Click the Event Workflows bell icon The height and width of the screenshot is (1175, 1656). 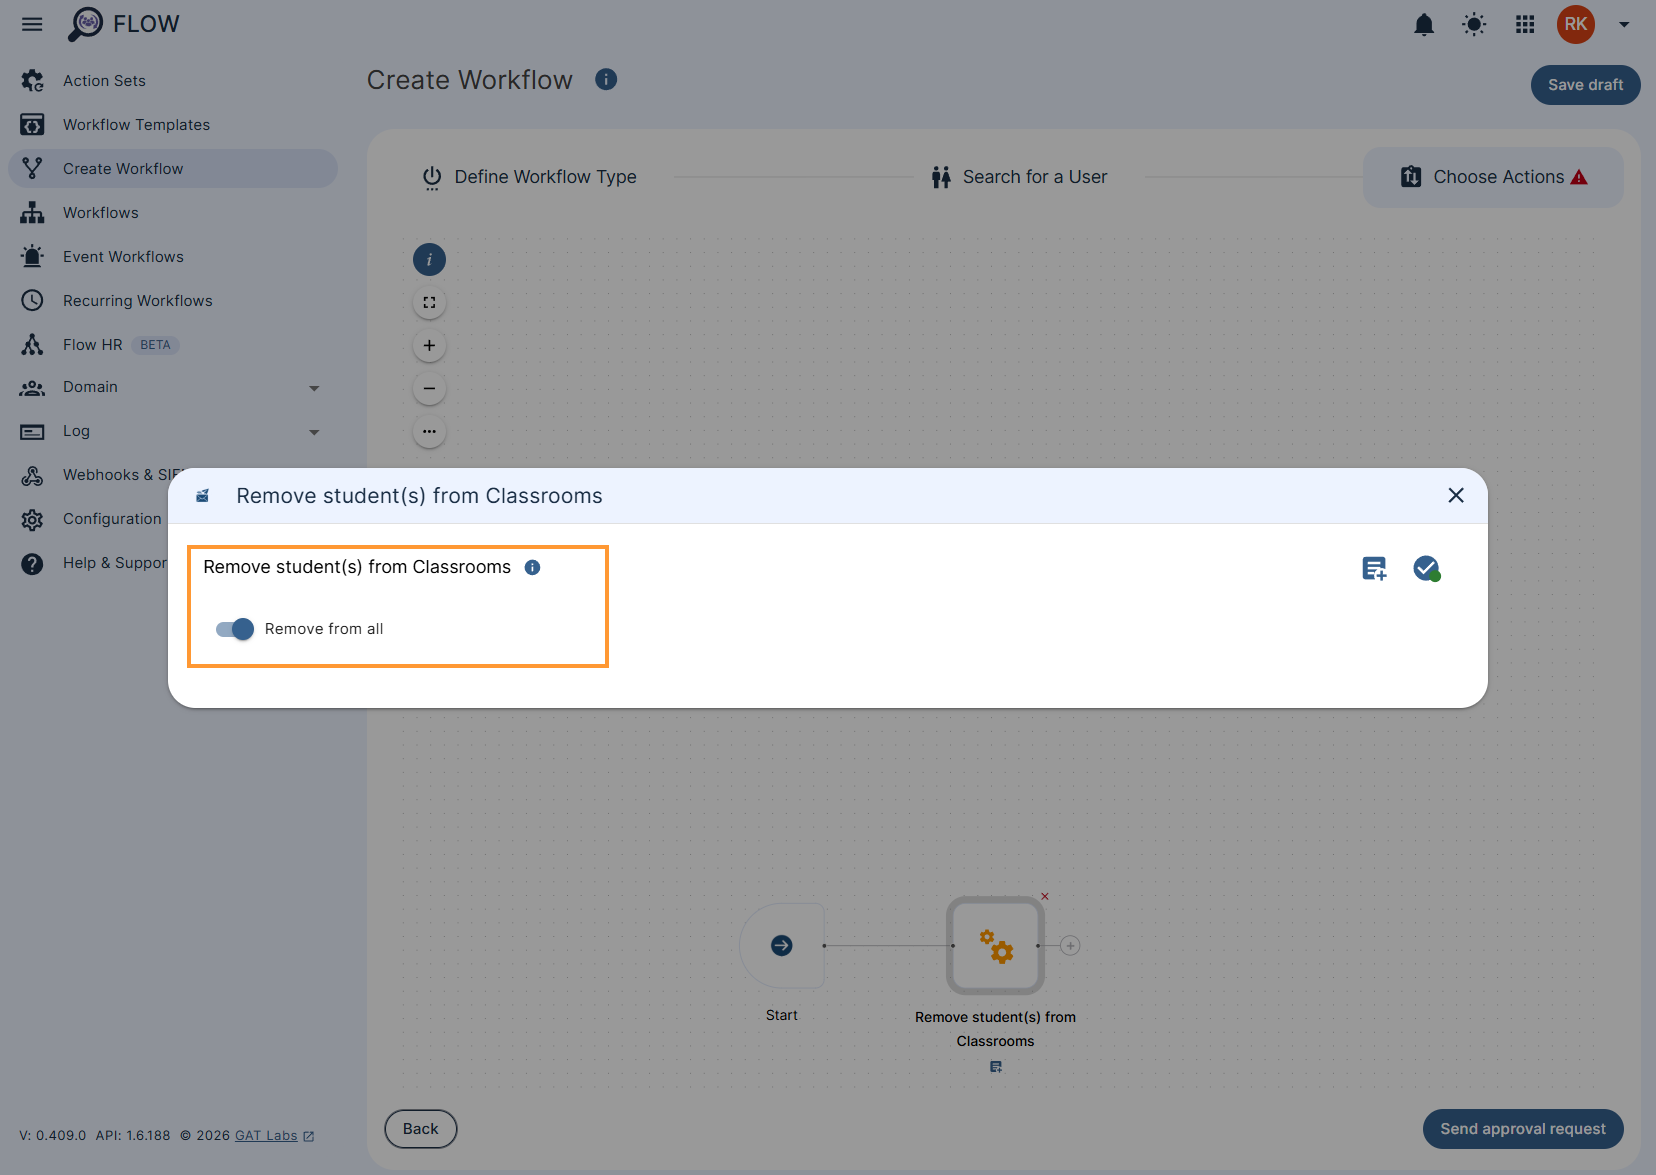point(32,256)
